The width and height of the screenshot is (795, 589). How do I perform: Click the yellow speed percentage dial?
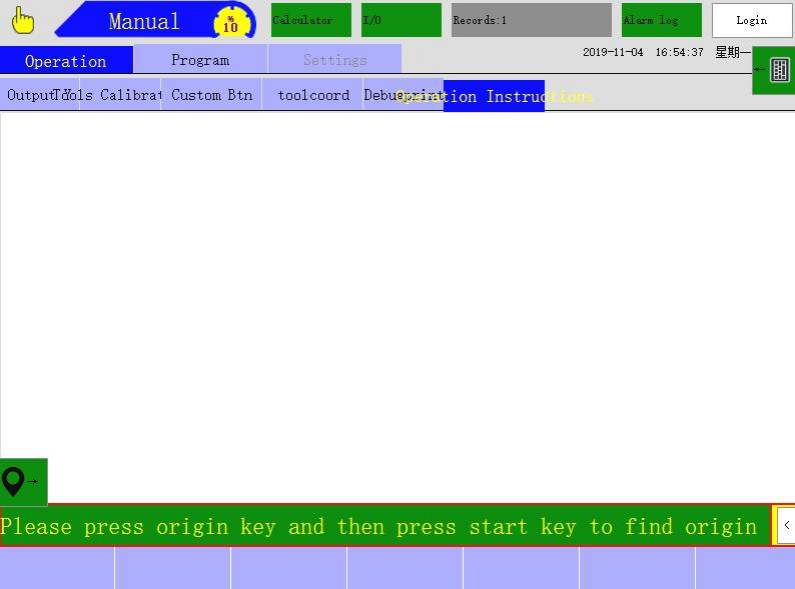coord(230,22)
